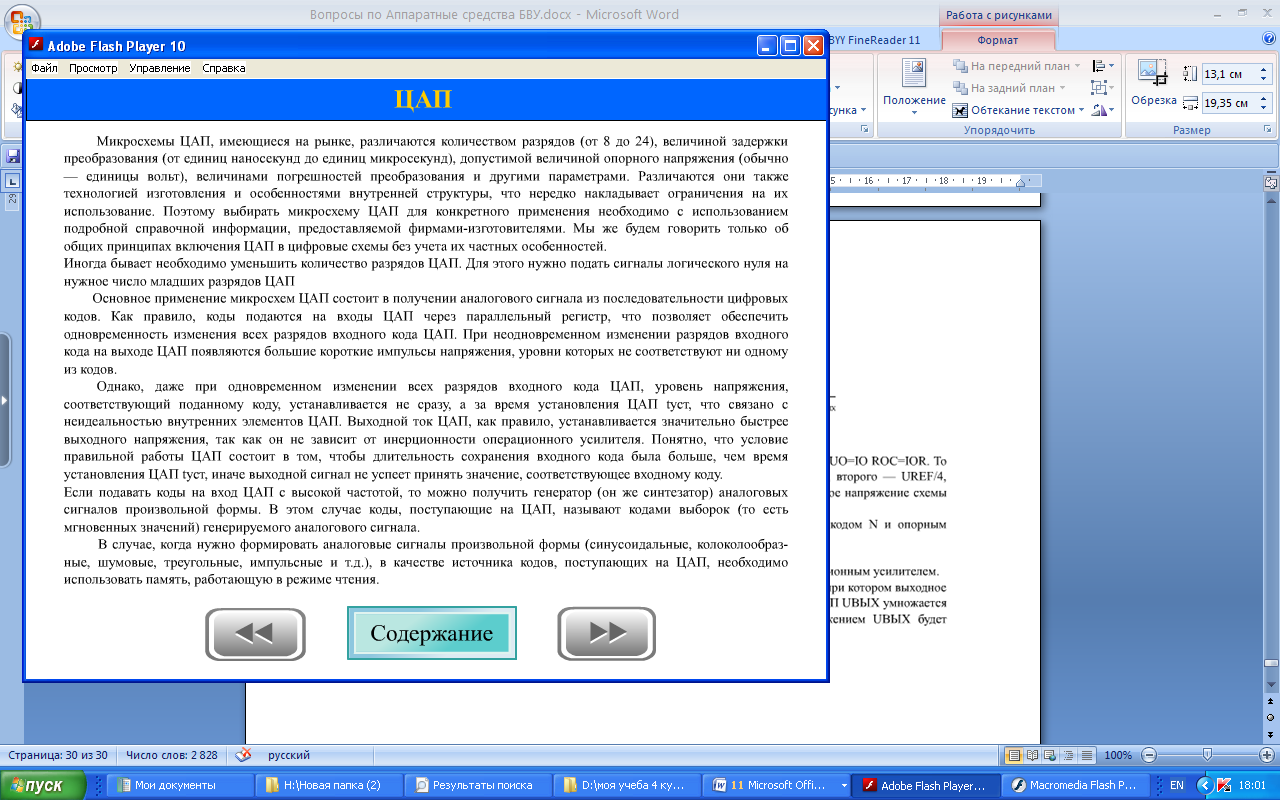Click the 18:01 clock in tray
Image resolution: width=1280 pixels, height=800 pixels.
[1253, 785]
